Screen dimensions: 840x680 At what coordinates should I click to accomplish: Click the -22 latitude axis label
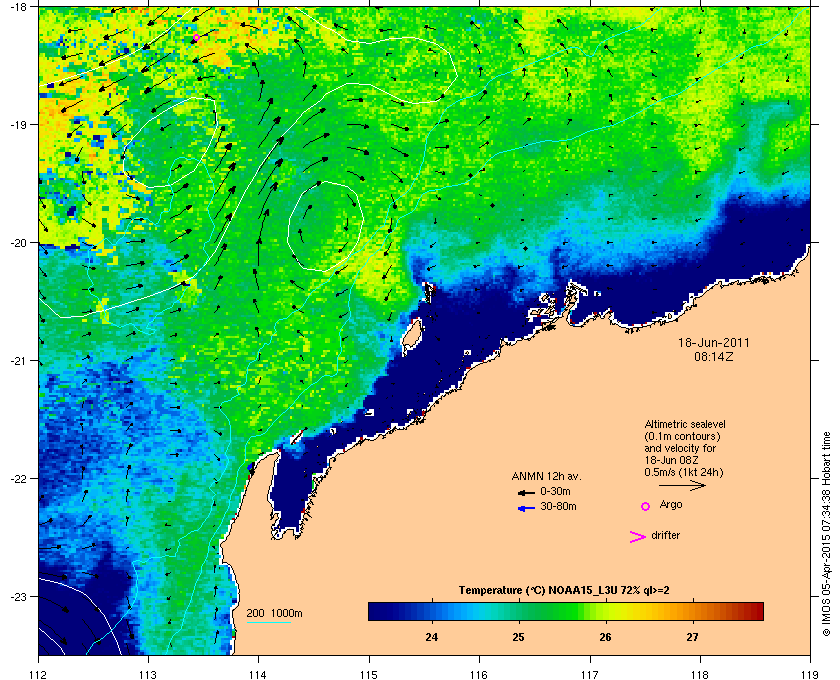click(x=17, y=479)
